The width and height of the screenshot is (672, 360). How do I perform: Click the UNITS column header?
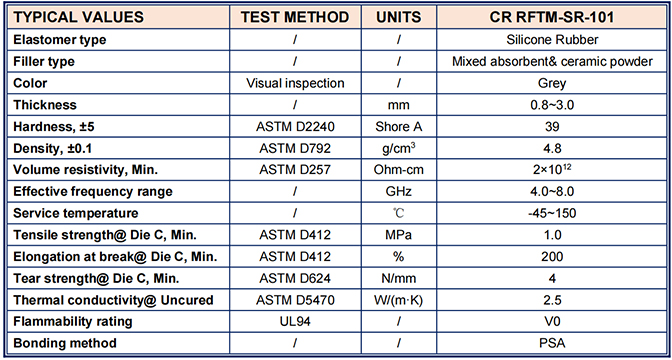(x=399, y=17)
